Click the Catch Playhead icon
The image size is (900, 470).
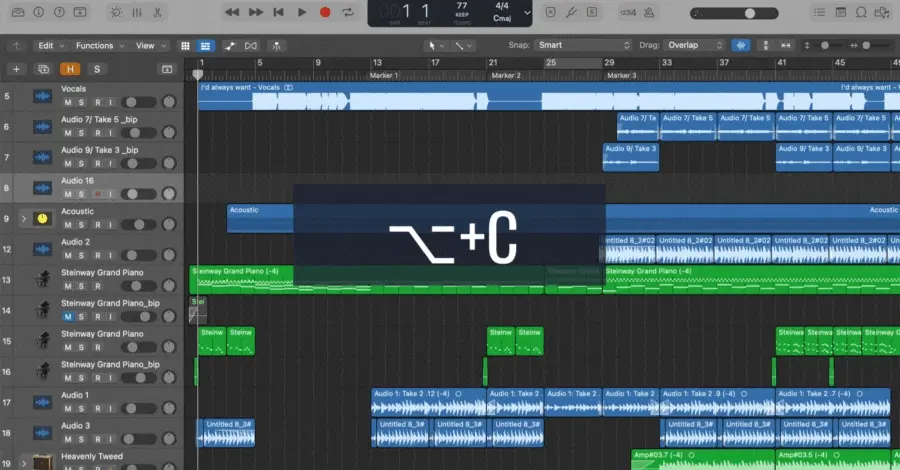coord(276,46)
